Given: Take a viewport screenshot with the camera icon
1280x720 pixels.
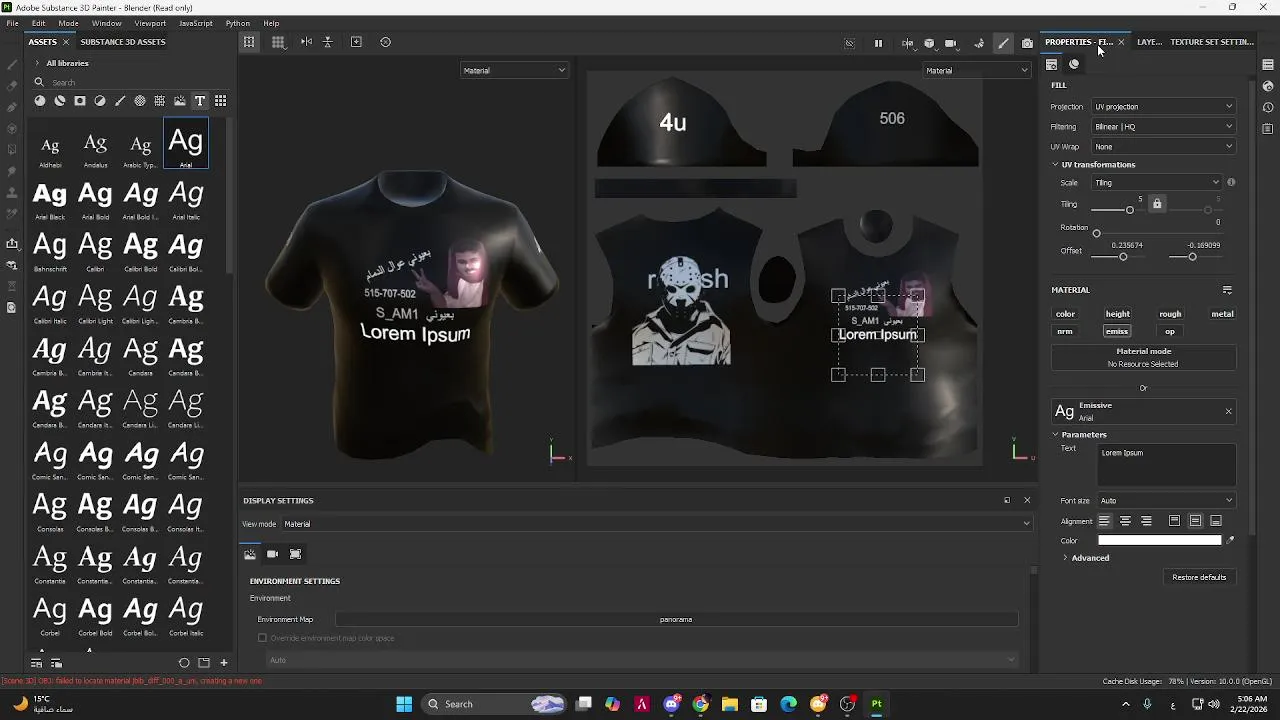Looking at the screenshot, I should [x=1027, y=43].
